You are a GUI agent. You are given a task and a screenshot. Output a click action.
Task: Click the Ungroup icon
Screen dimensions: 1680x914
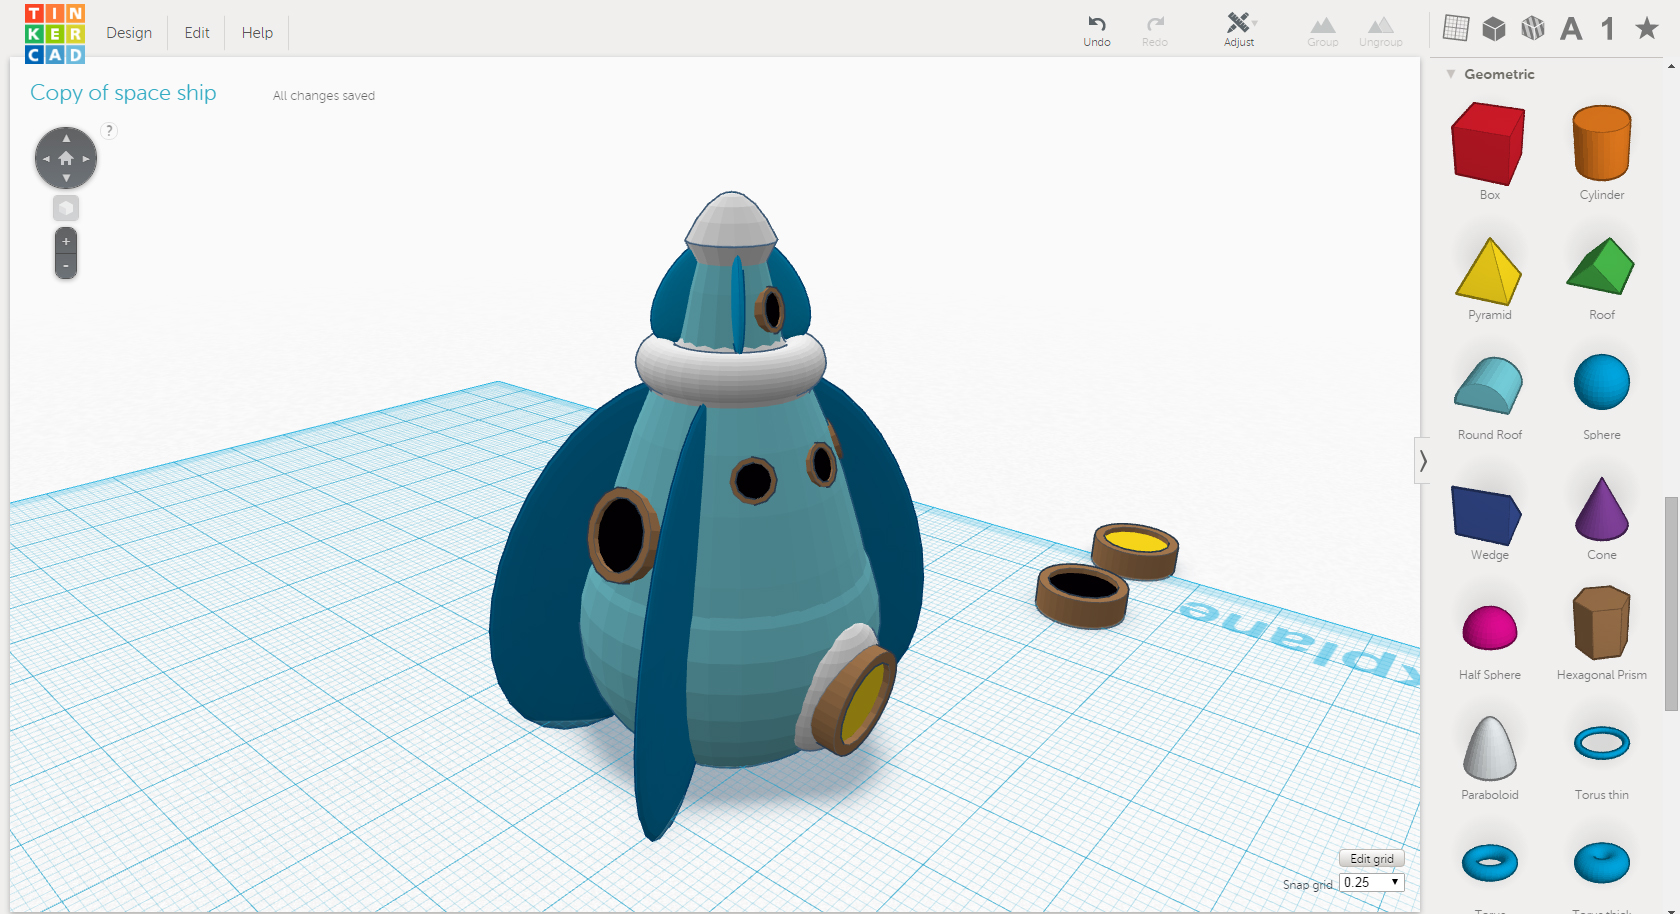(1381, 30)
